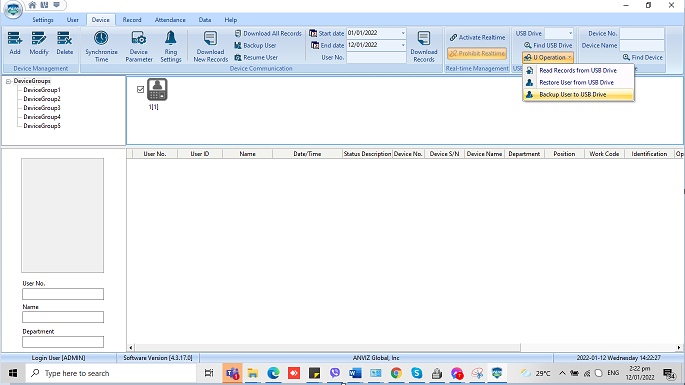Viewport: 685px width, 385px height.
Task: Open the USB Drive combo box
Action: pyautogui.click(x=559, y=33)
